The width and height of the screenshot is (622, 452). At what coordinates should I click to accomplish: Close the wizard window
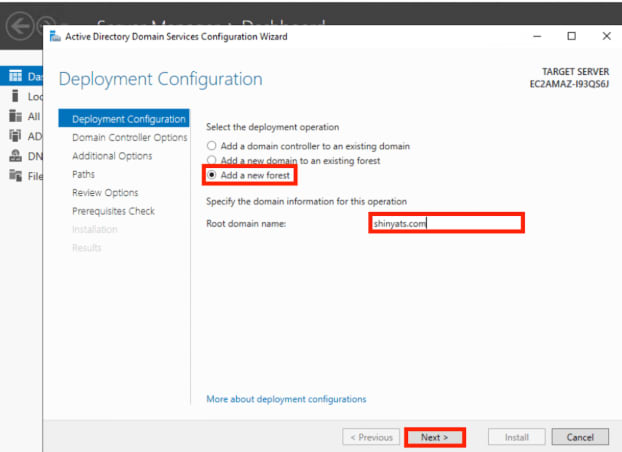pyautogui.click(x=607, y=36)
